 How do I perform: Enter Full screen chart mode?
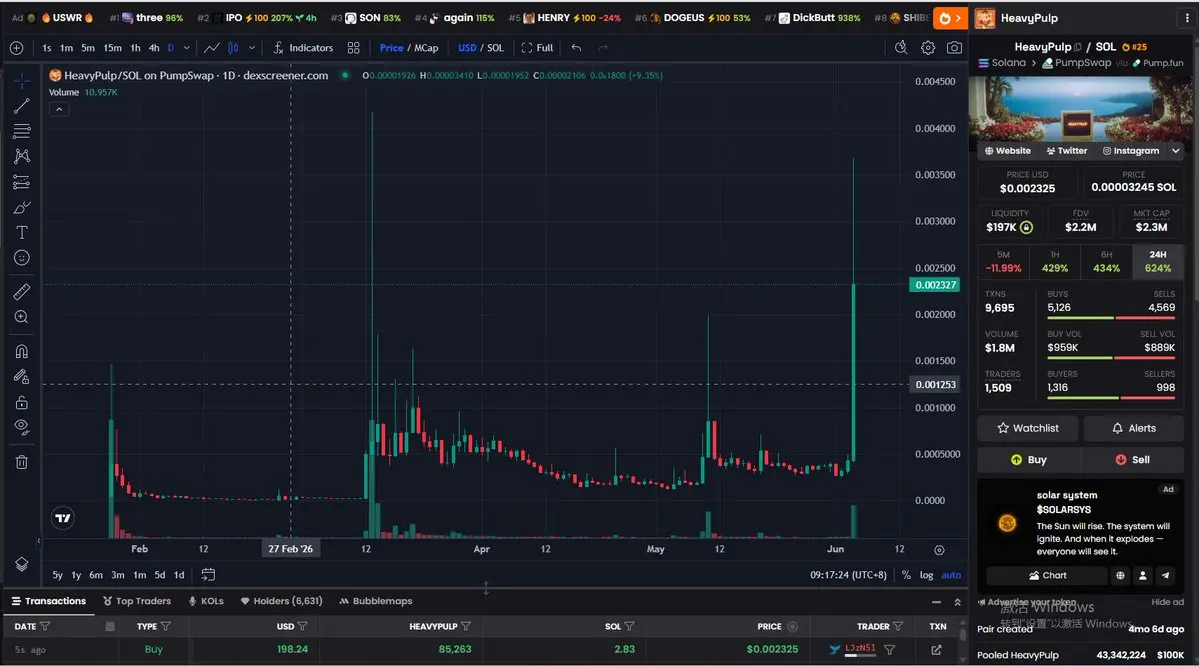(538, 47)
